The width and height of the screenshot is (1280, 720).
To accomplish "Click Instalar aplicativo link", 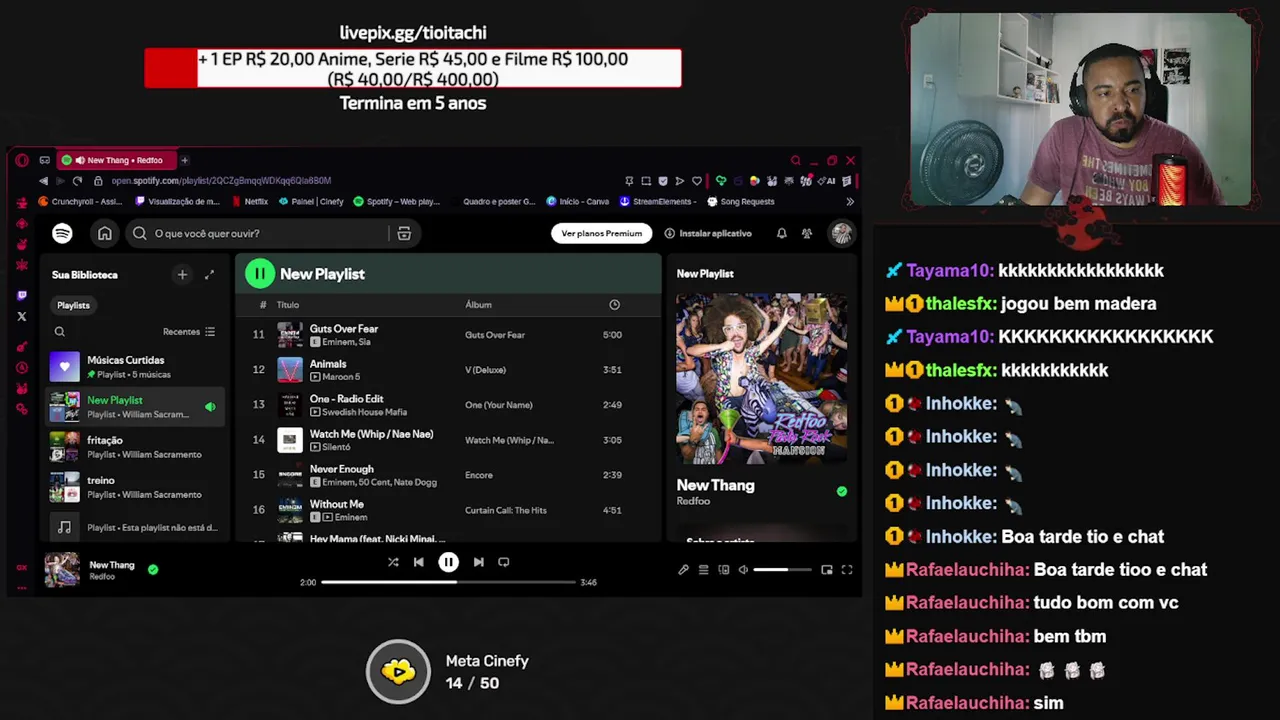I will (708, 233).
